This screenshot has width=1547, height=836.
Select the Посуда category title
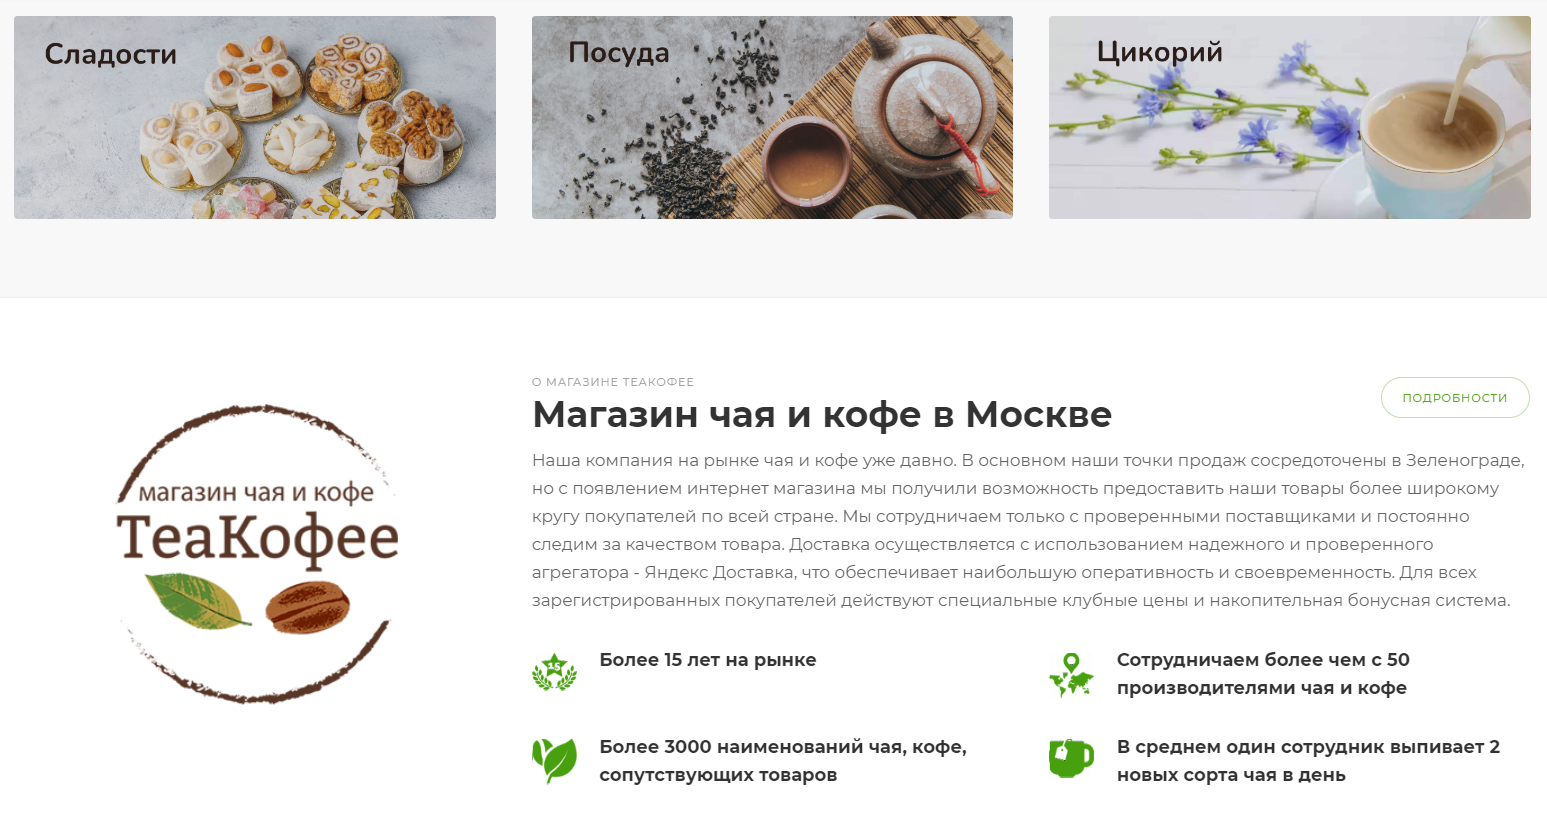[x=619, y=52]
